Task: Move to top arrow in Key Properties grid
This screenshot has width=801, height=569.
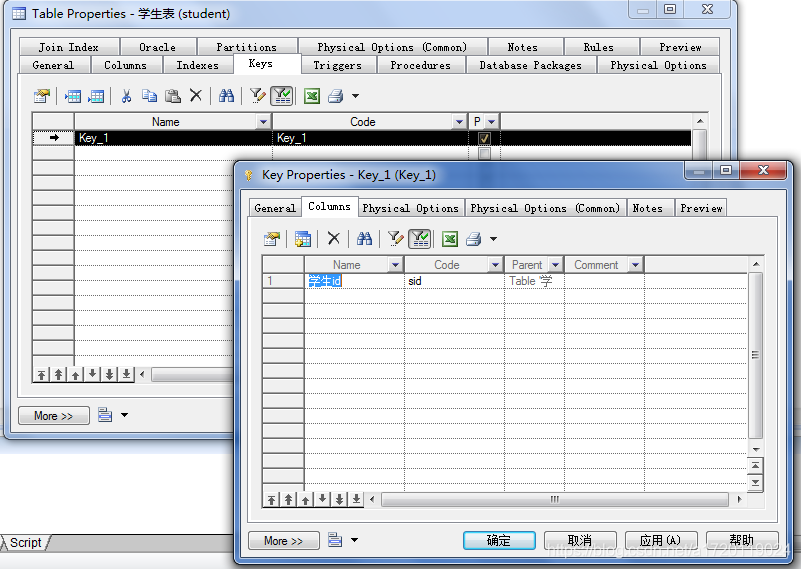Action: [x=271, y=500]
